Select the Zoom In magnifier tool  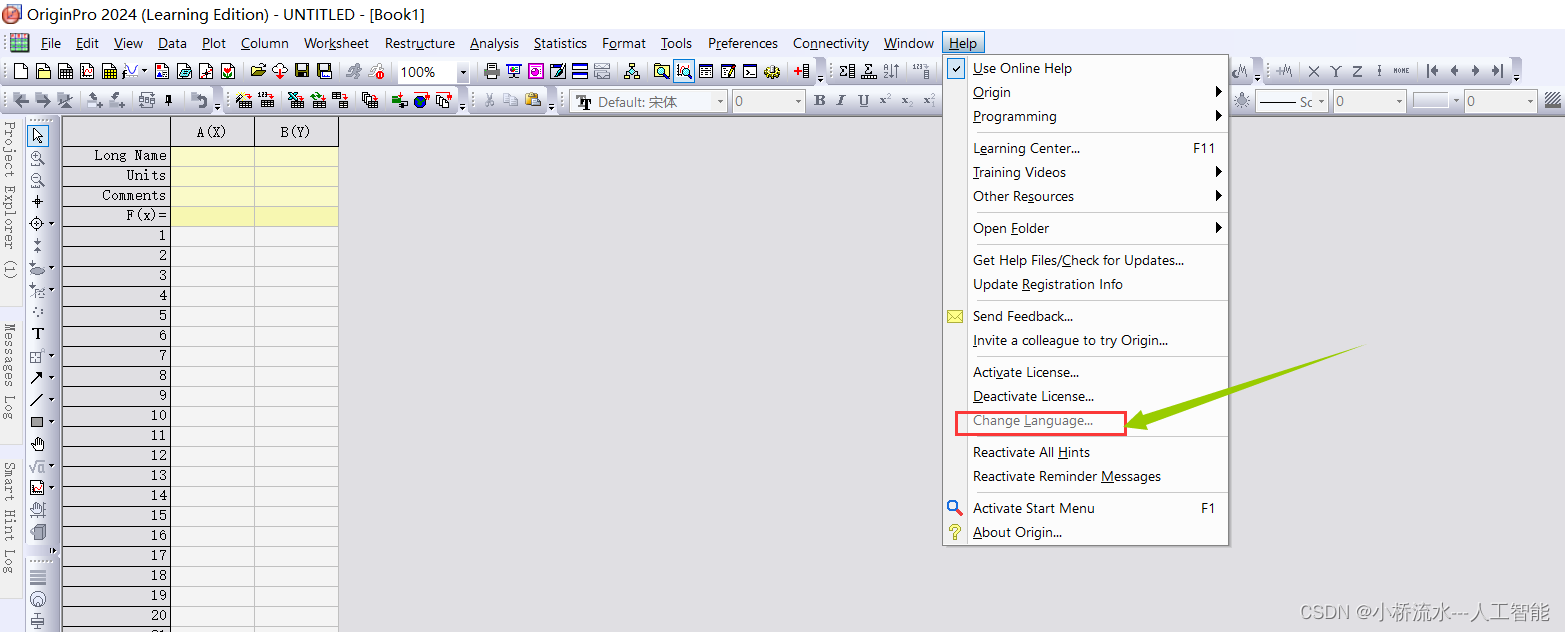click(38, 158)
